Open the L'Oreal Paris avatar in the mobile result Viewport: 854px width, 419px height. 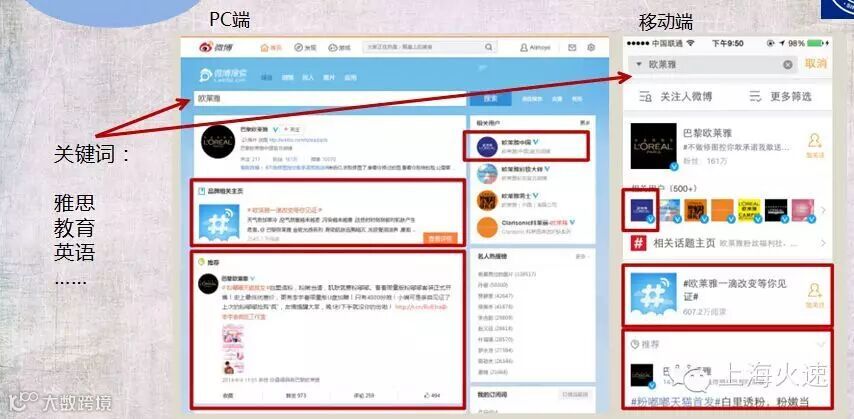pyautogui.click(x=654, y=145)
